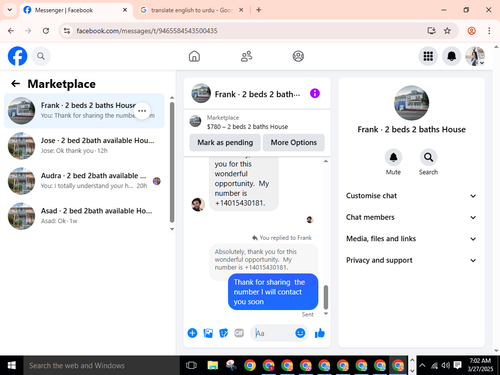Screen dimensions: 500x375
Task: Open the Windows Start button
Action: (12, 366)
